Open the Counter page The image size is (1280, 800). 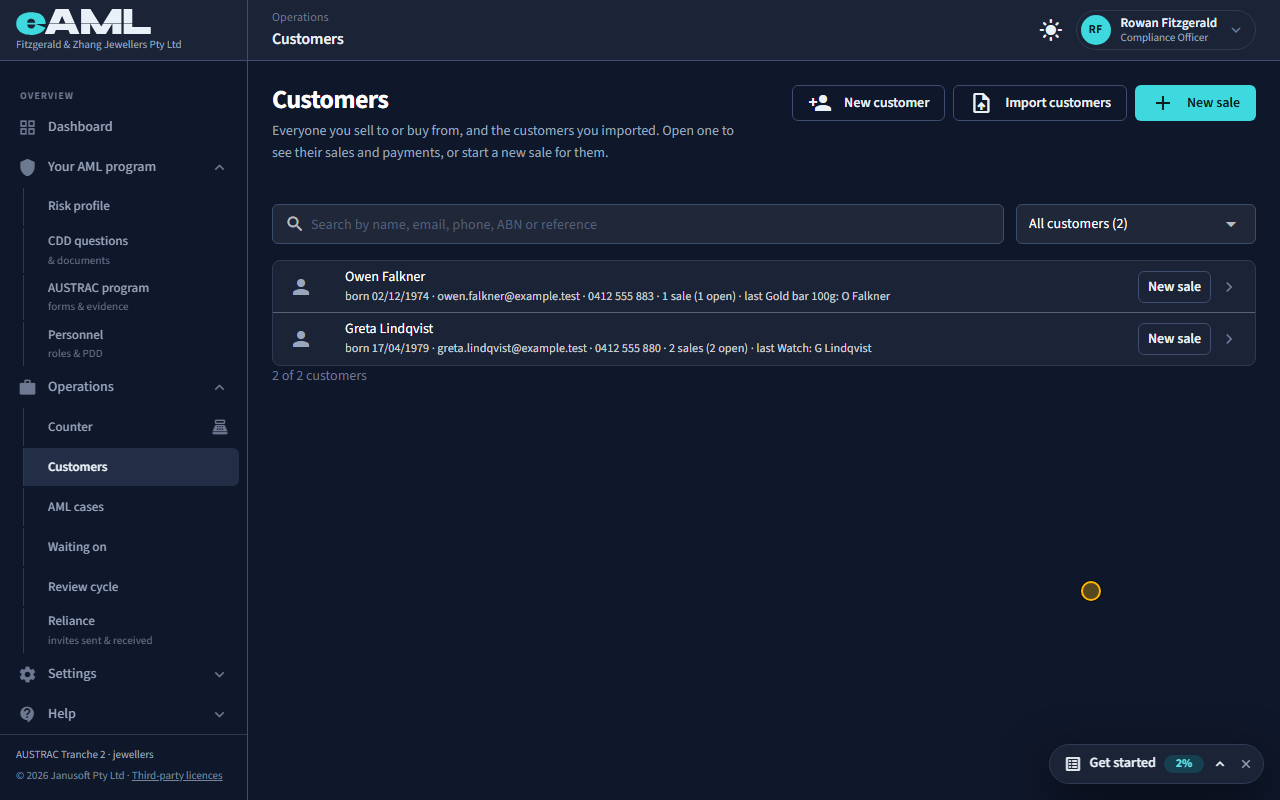[130, 427]
